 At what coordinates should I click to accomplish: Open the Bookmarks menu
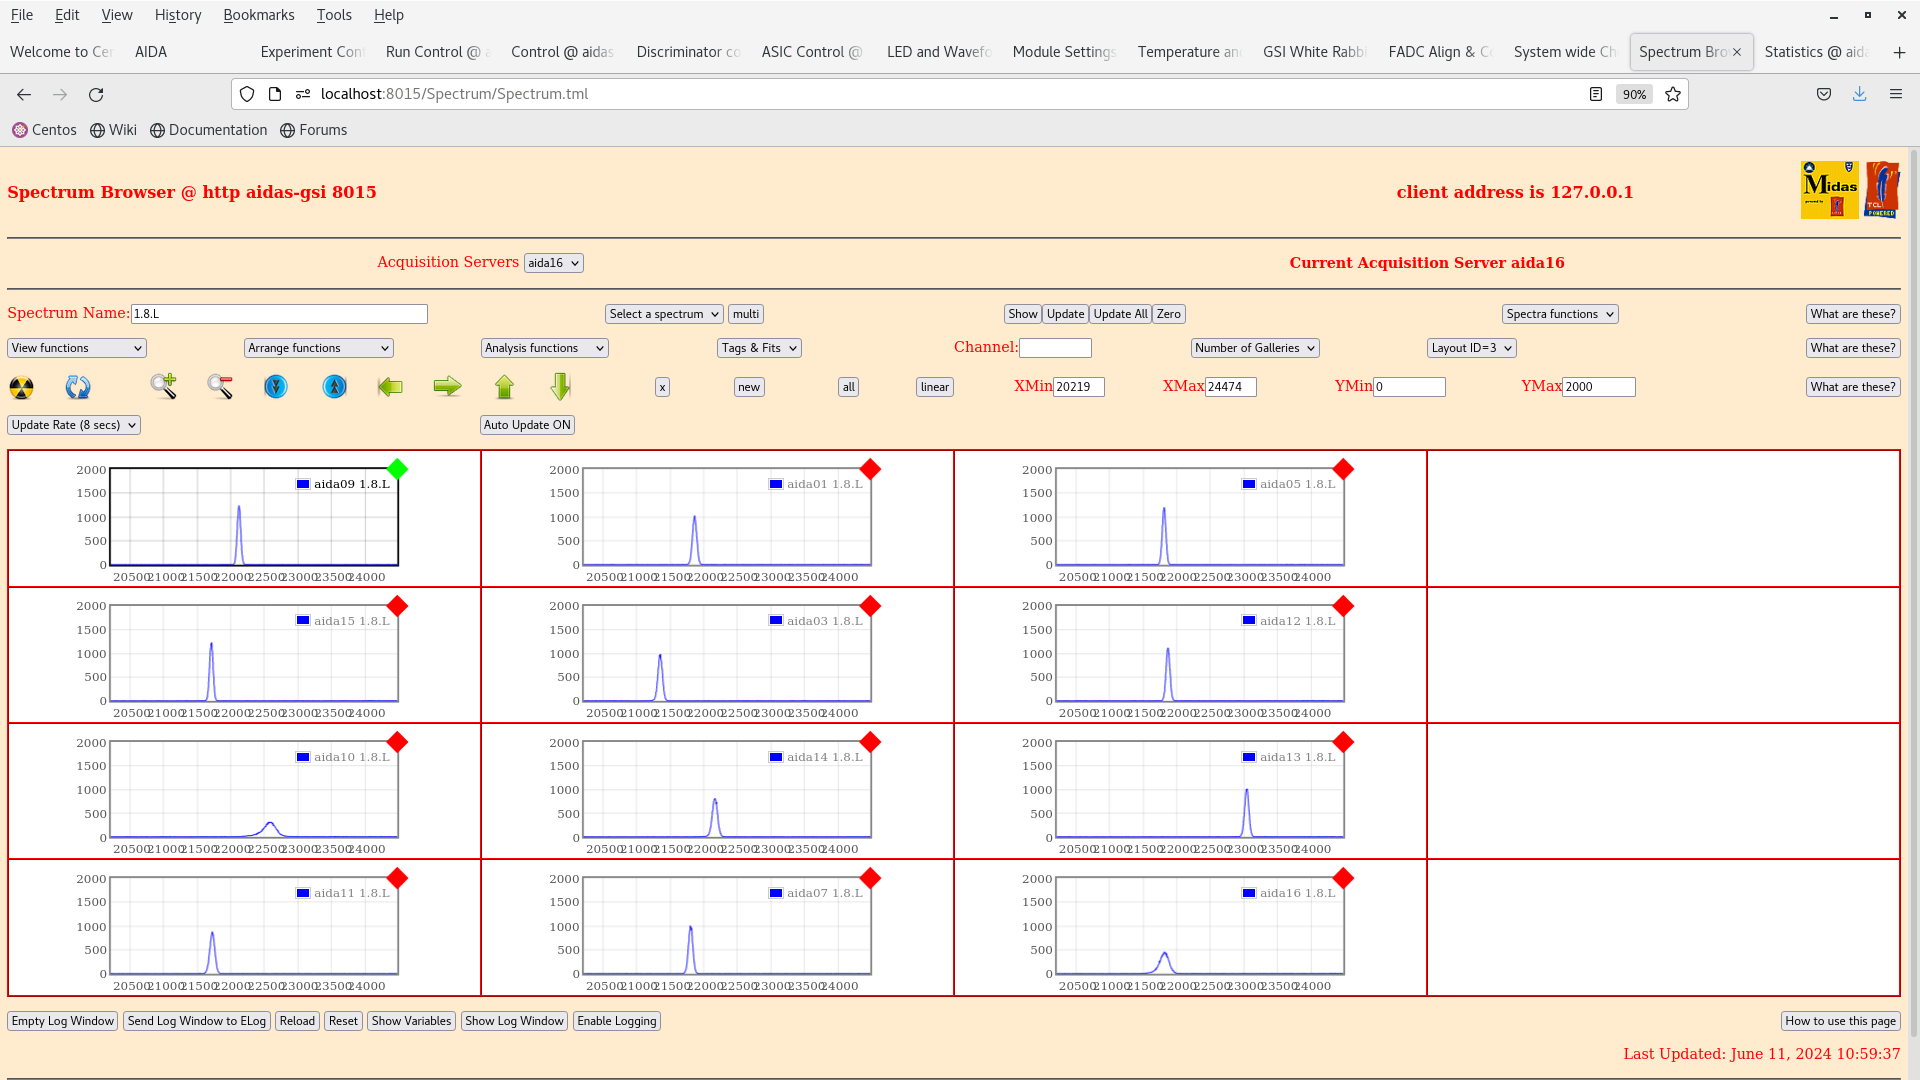point(258,15)
